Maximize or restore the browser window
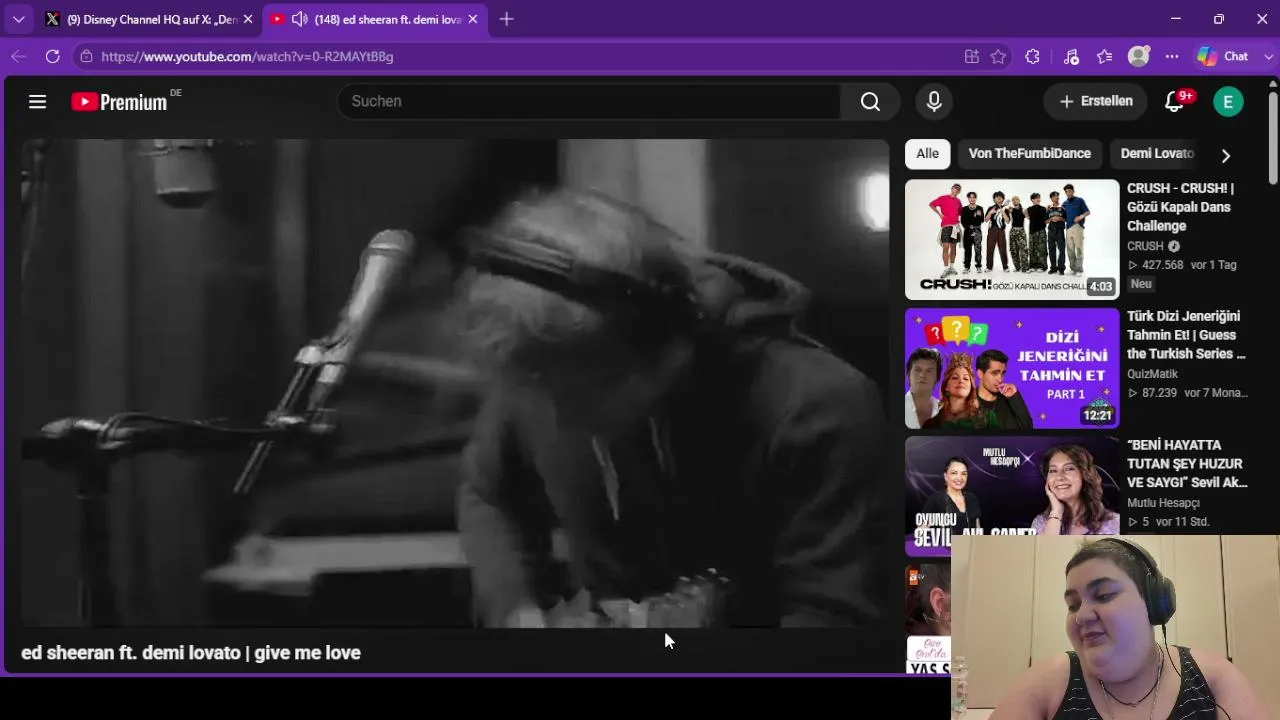1280x720 pixels. 1219,19
